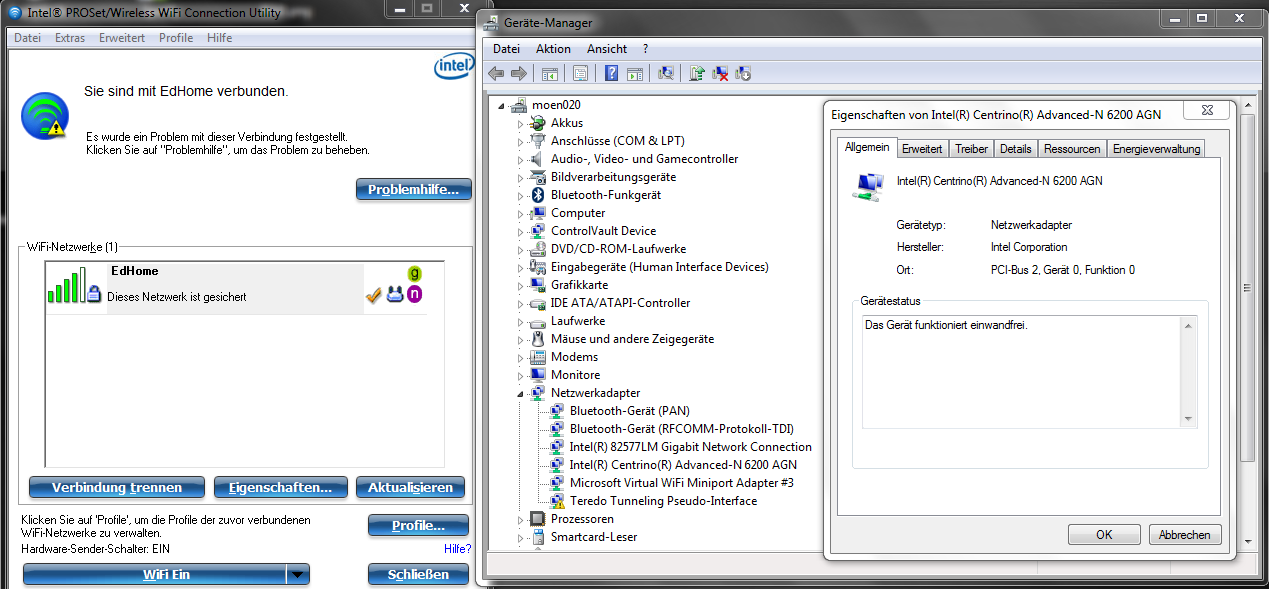
Task: Toggle the action pane toolbar icon
Action: 634,73
